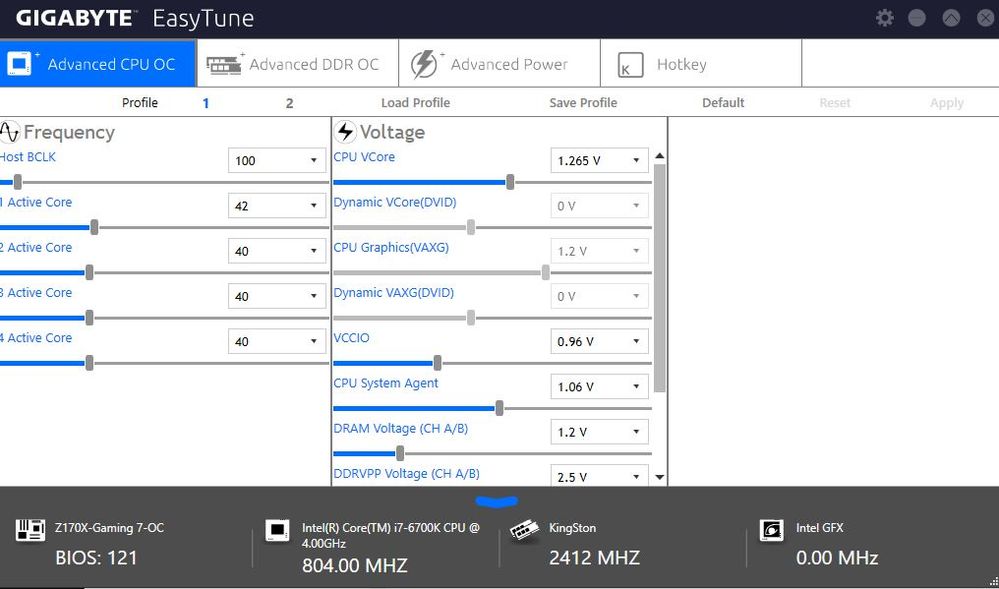This screenshot has height=589, width=999.
Task: Click the motherboard icon for Z170X-Gaming 7-OC
Action: 30,530
